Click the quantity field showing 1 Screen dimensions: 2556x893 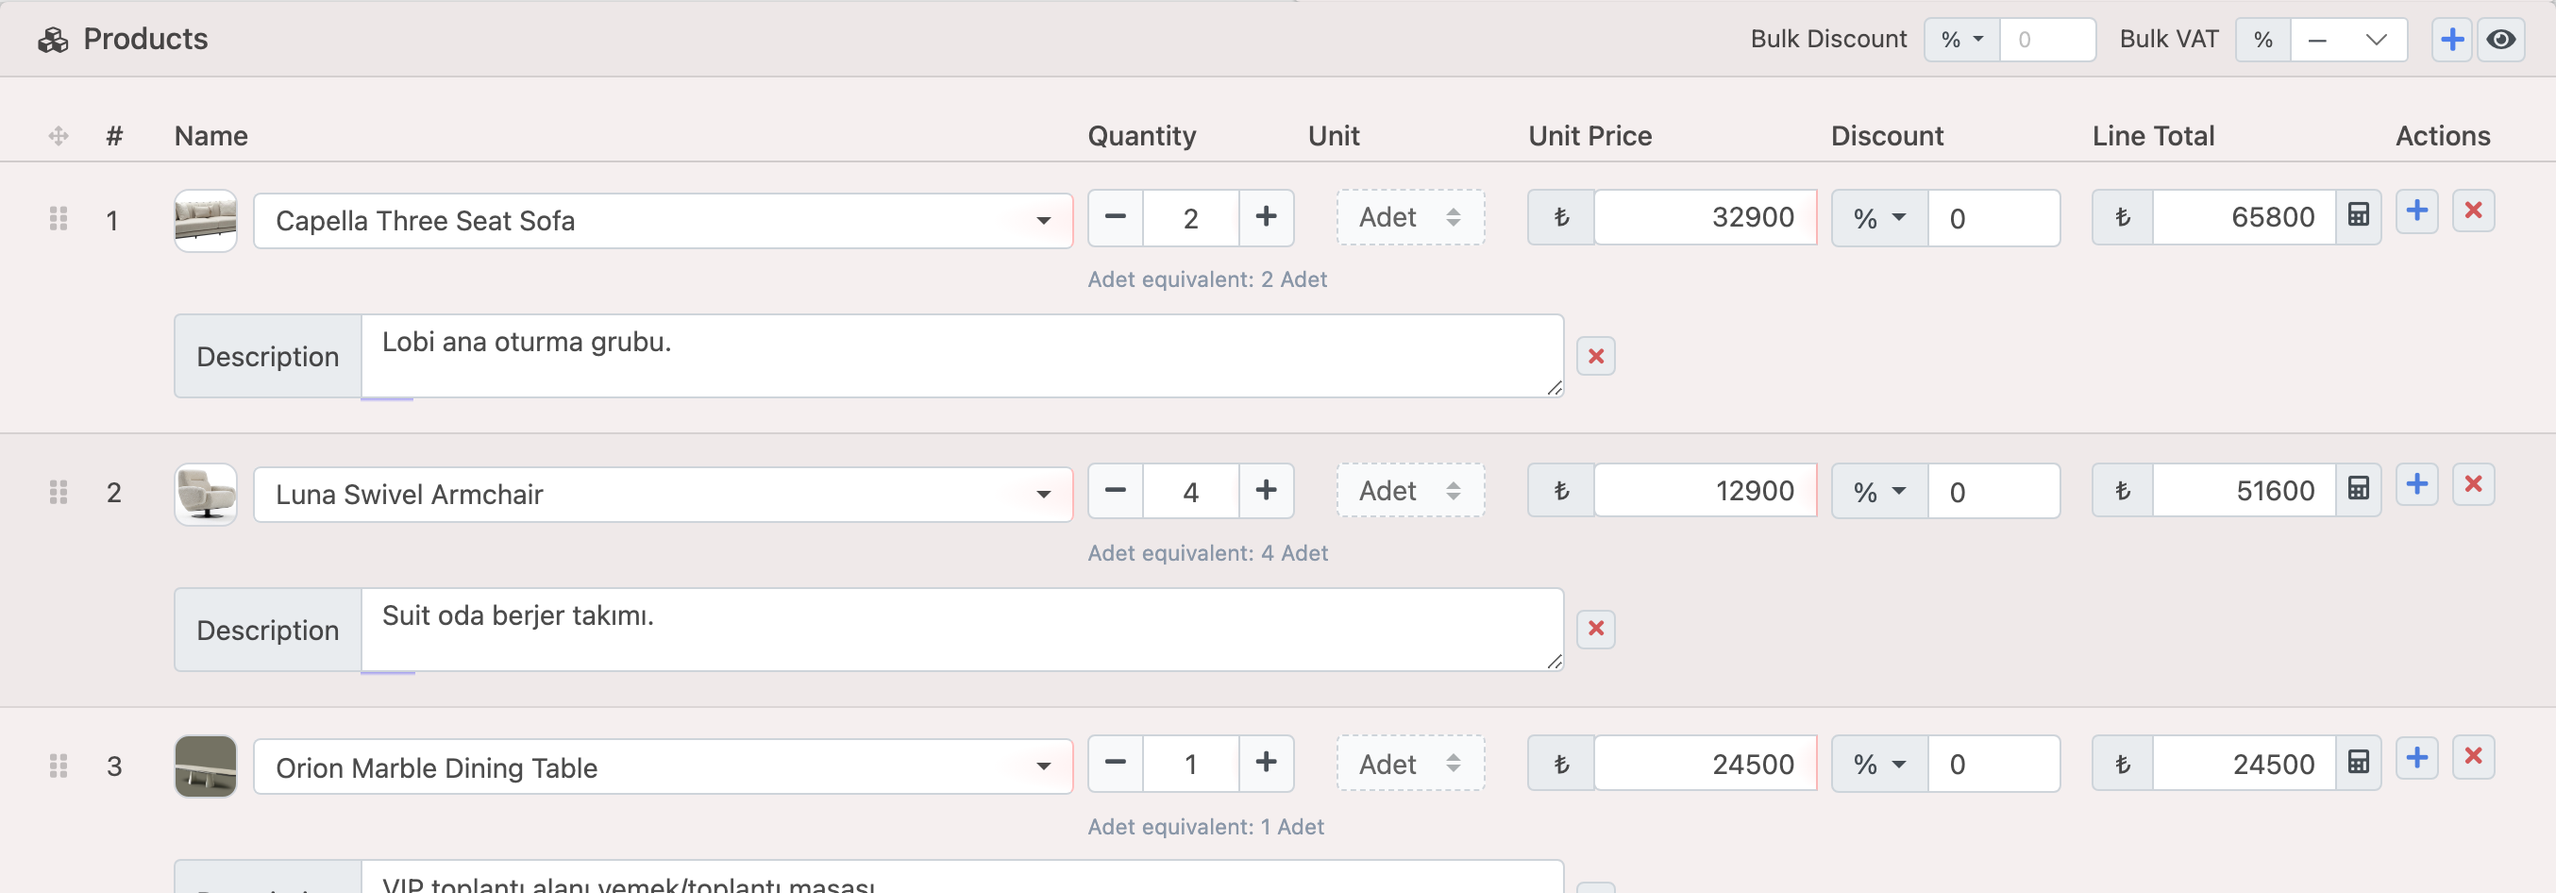pos(1191,764)
